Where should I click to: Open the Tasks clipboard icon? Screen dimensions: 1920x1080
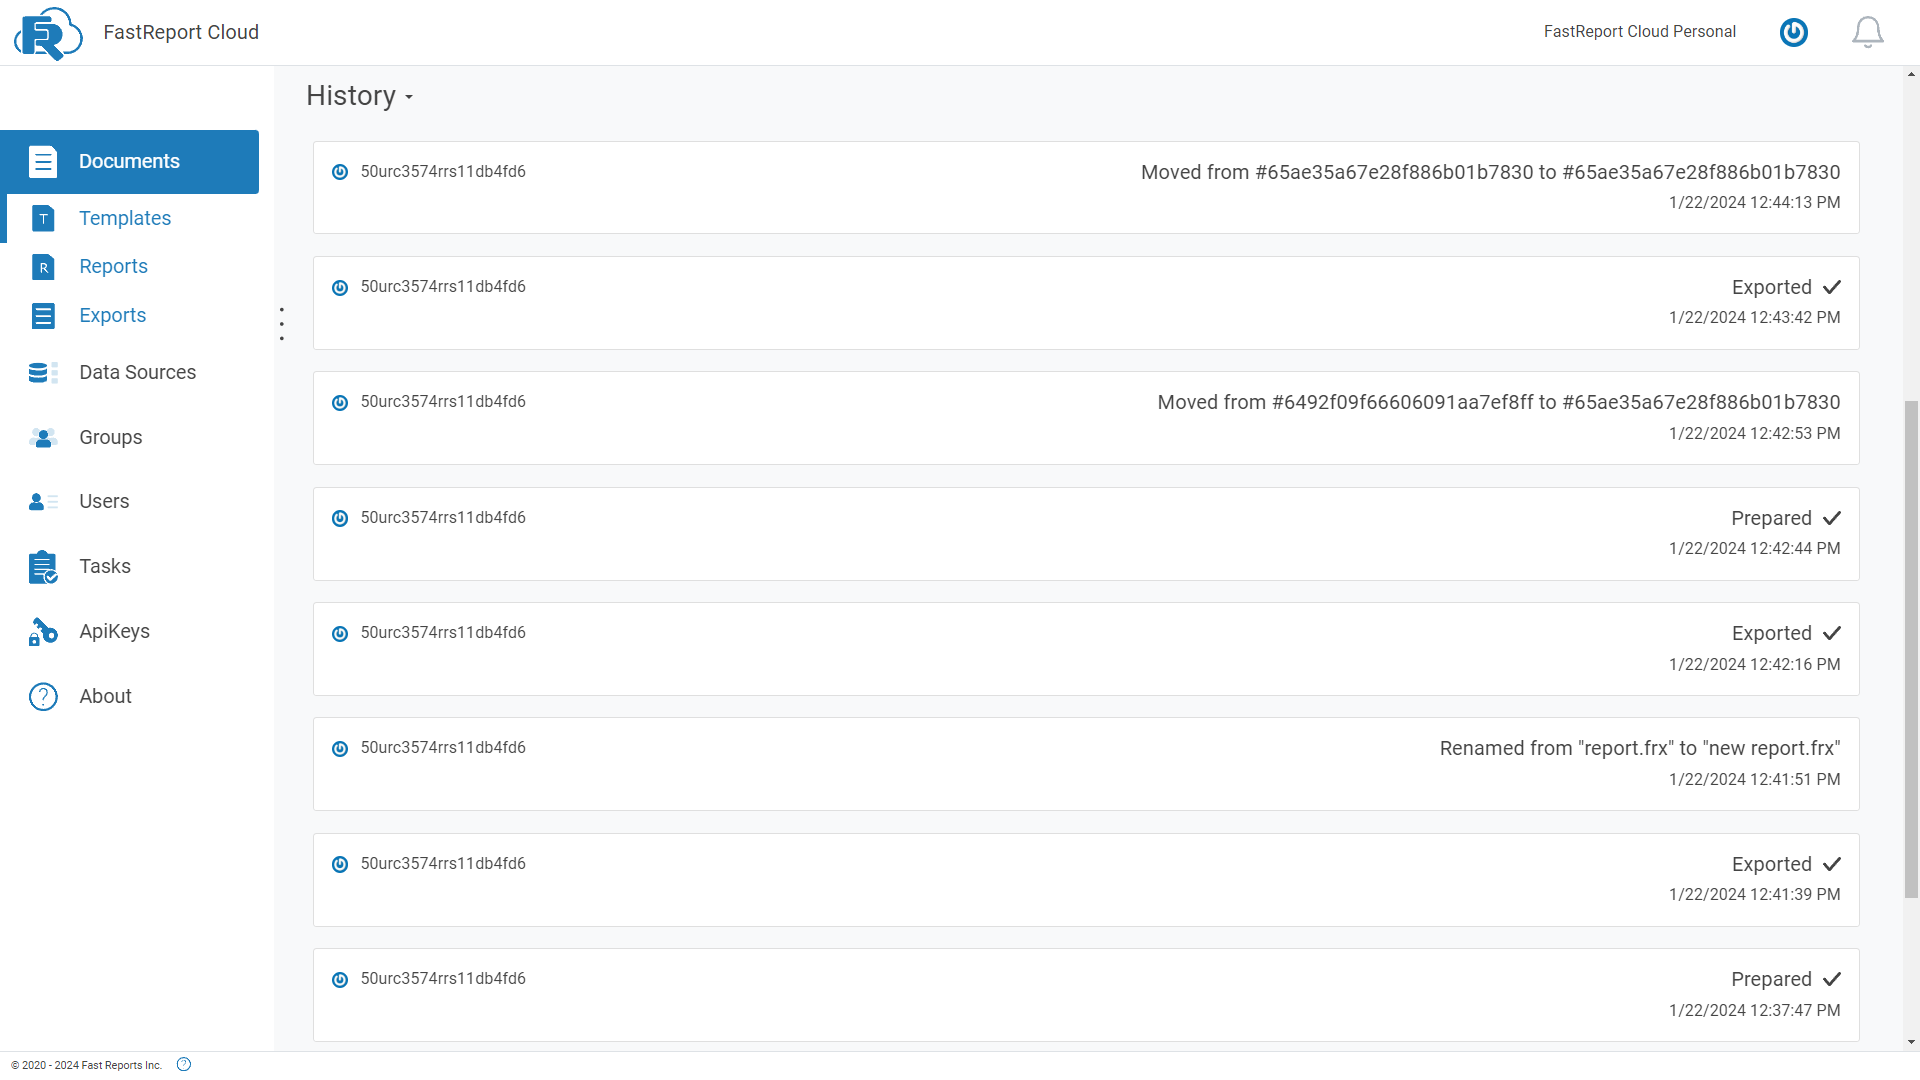[42, 567]
